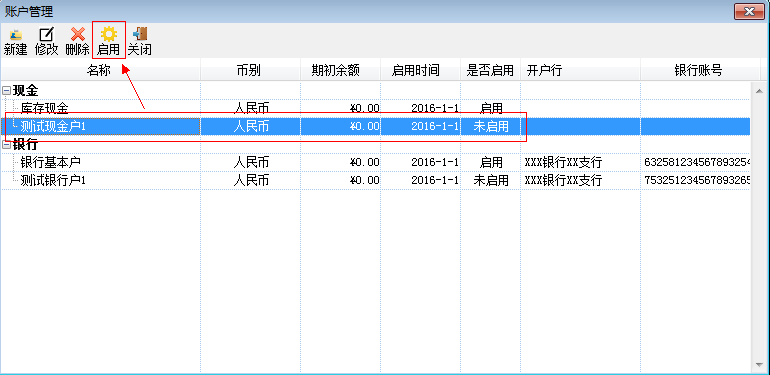Close the 账户管理 window with X

click(749, 12)
